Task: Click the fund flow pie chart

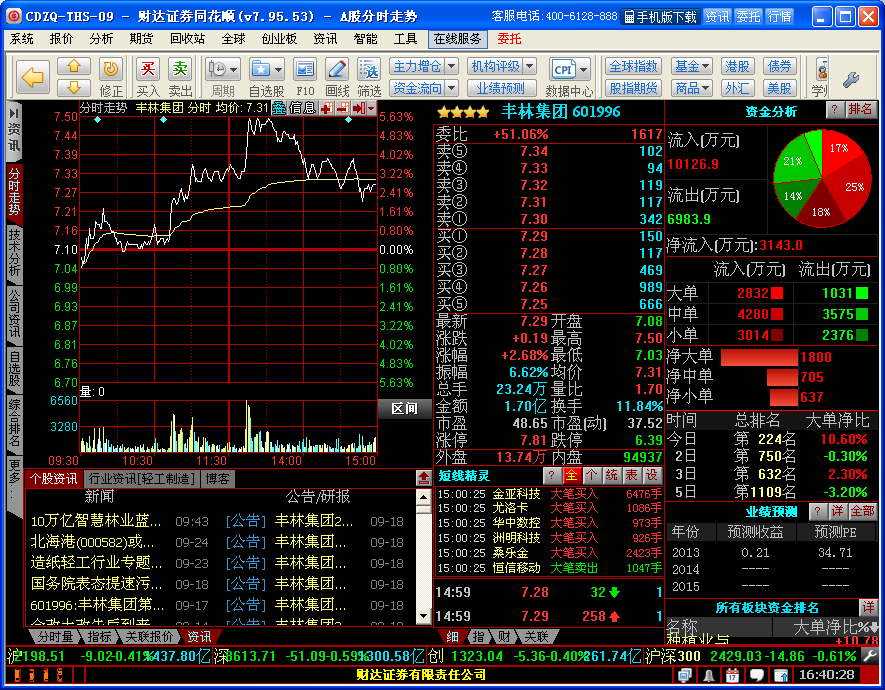Action: pyautogui.click(x=822, y=177)
